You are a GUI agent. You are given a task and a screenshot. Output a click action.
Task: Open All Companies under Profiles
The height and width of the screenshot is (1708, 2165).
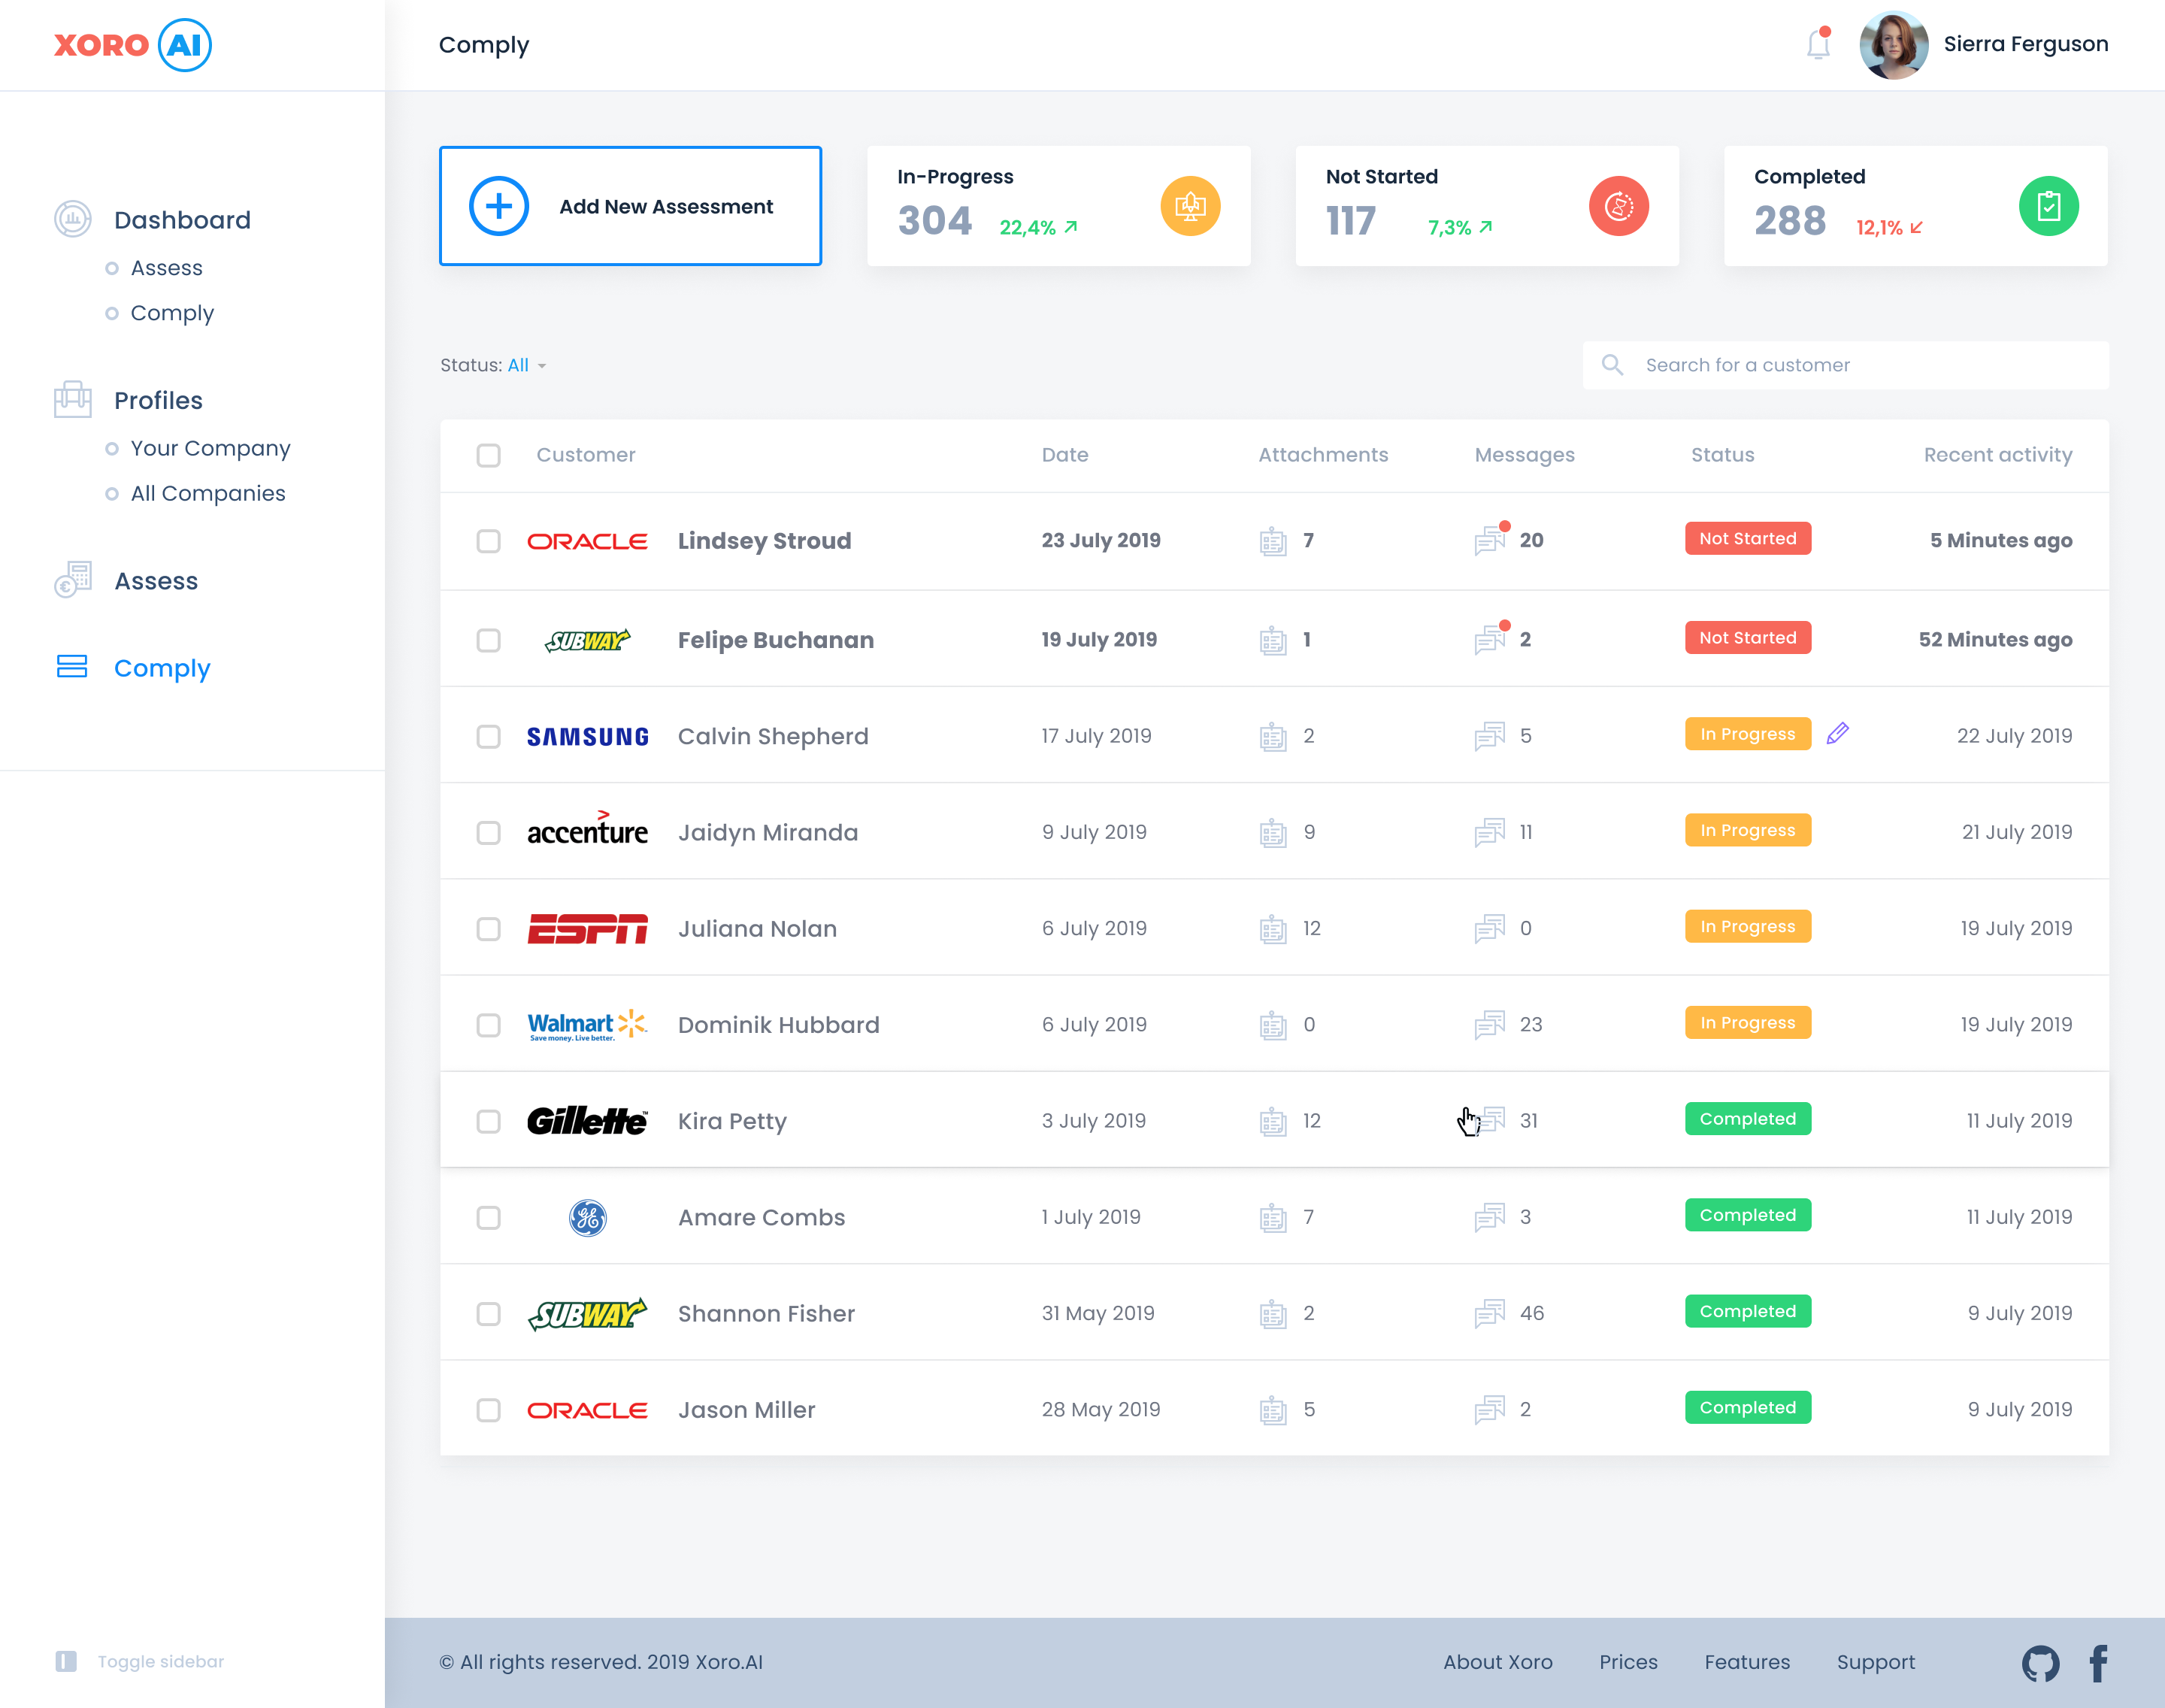coord(208,493)
